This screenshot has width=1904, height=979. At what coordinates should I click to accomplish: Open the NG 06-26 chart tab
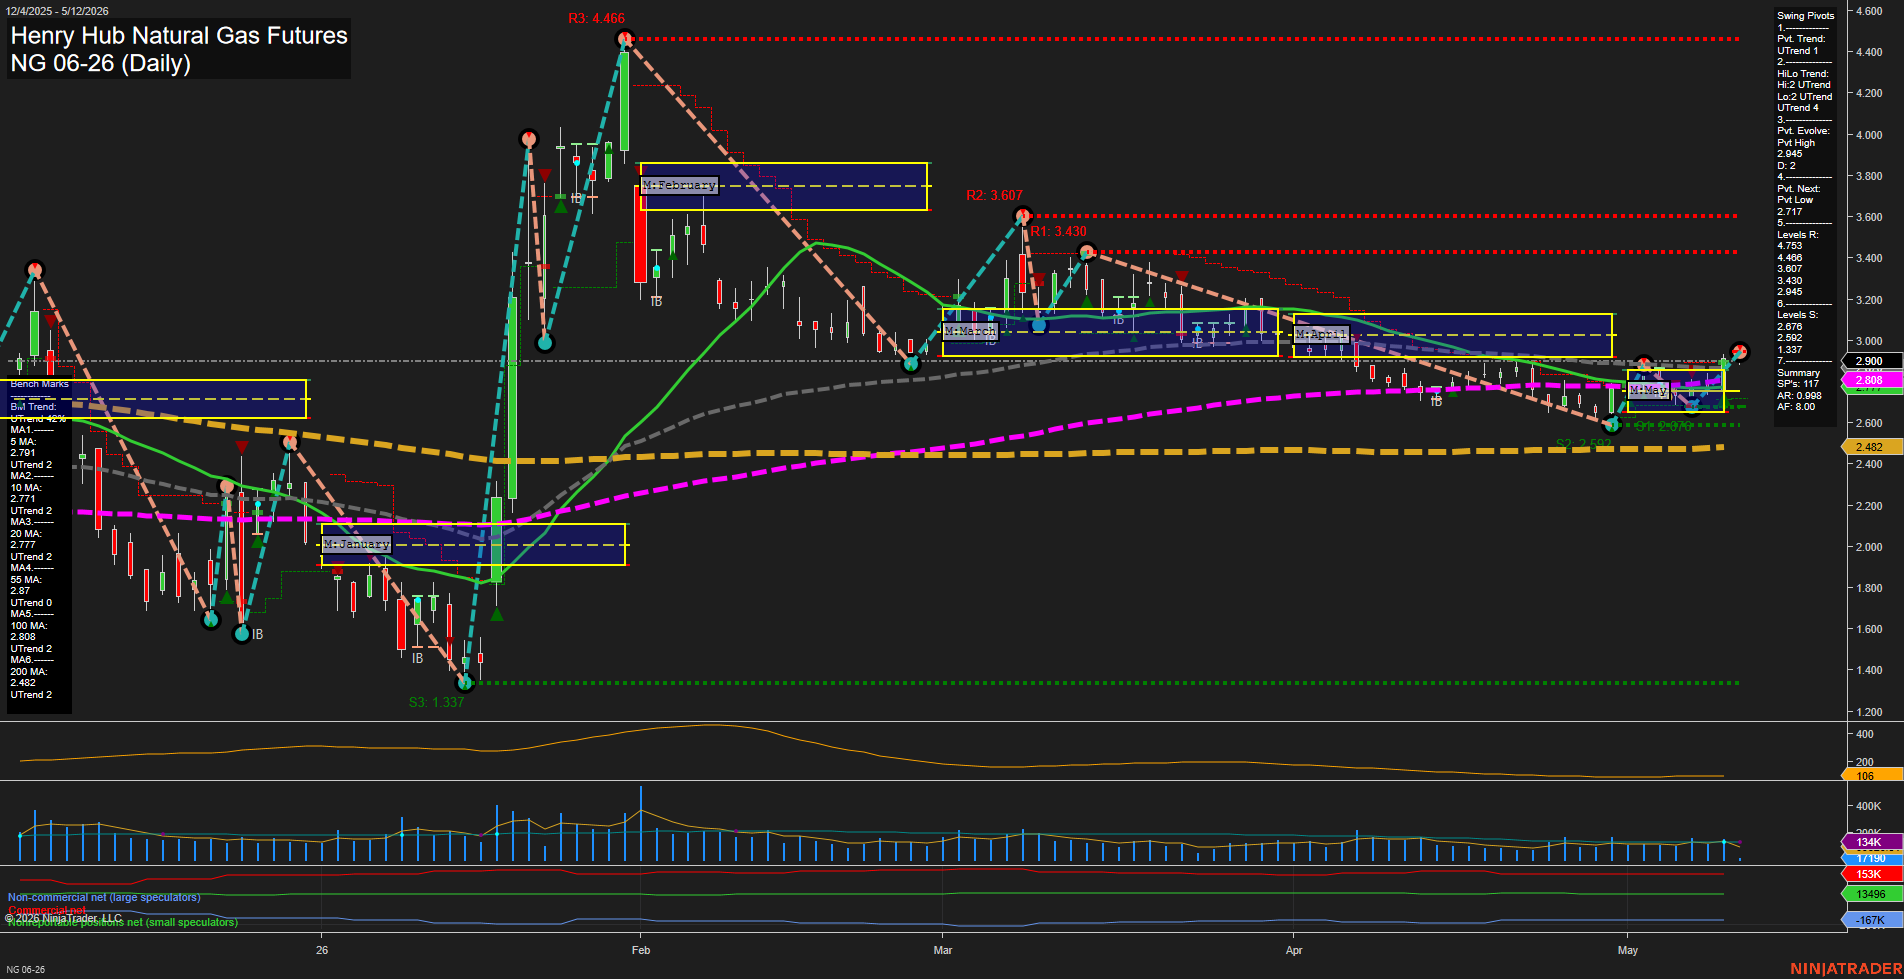point(25,970)
